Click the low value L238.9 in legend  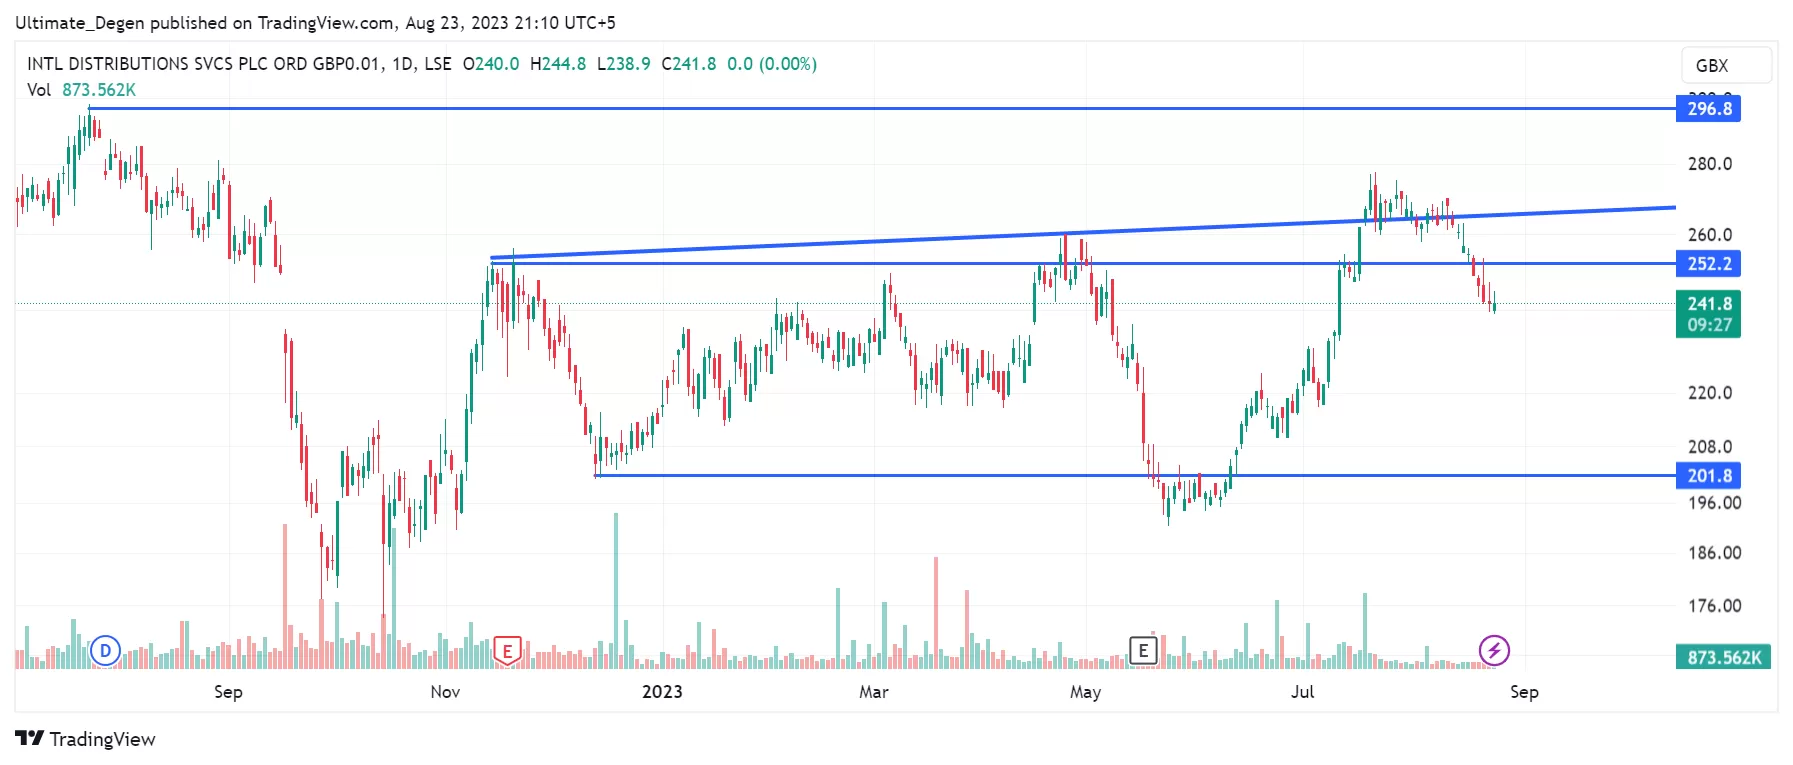coord(624,64)
